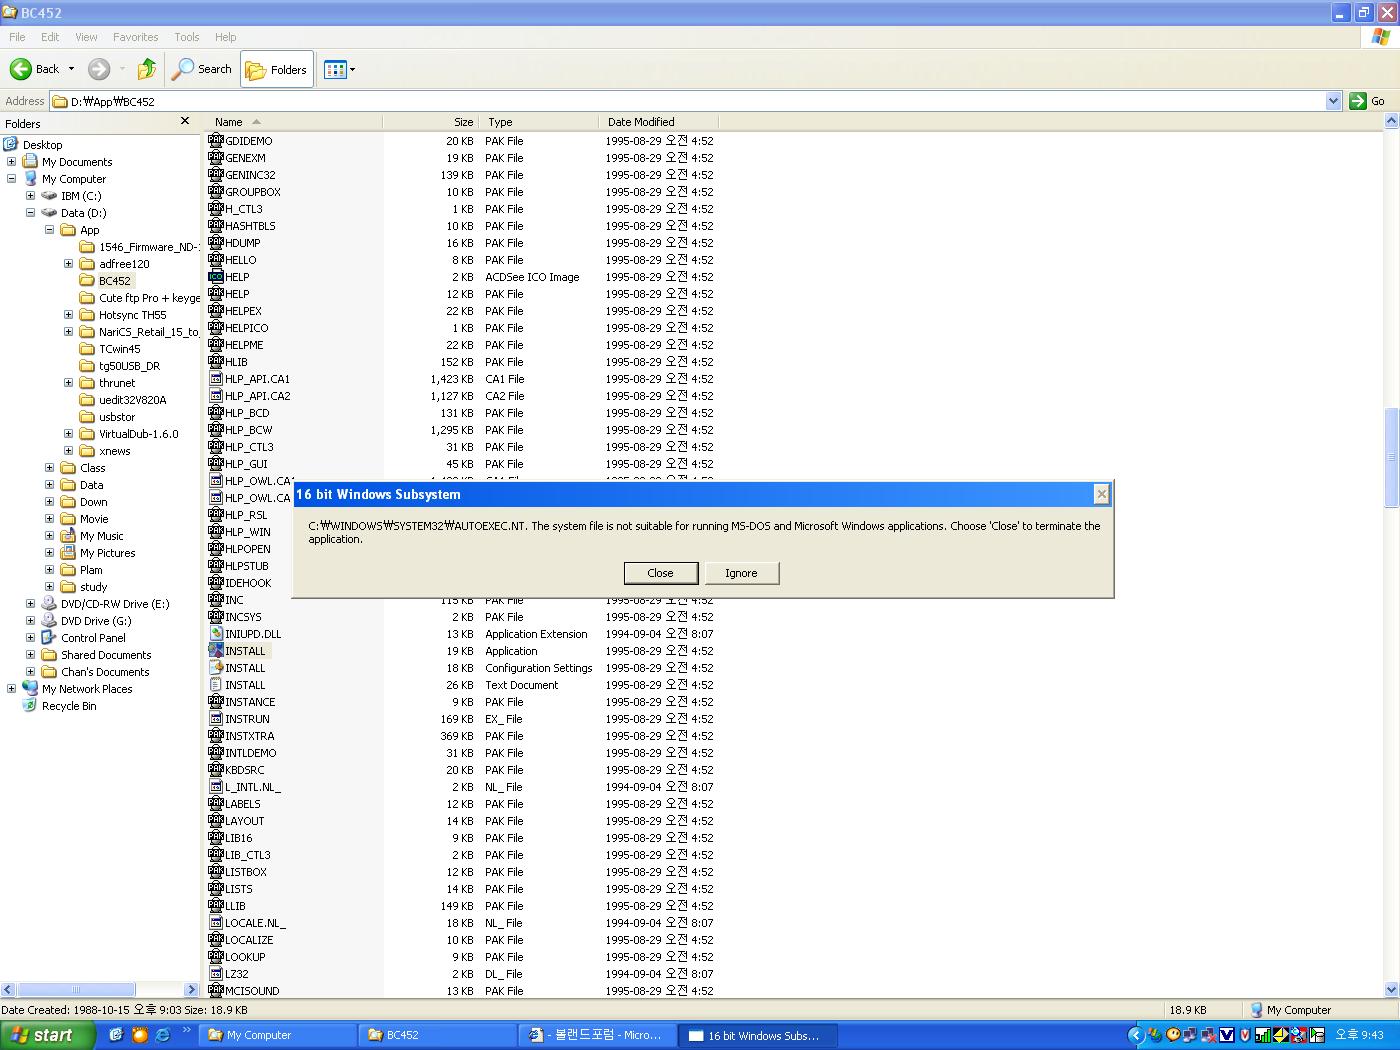The image size is (1400, 1050).
Task: Select the My Pictures folder icon
Action: coord(68,553)
